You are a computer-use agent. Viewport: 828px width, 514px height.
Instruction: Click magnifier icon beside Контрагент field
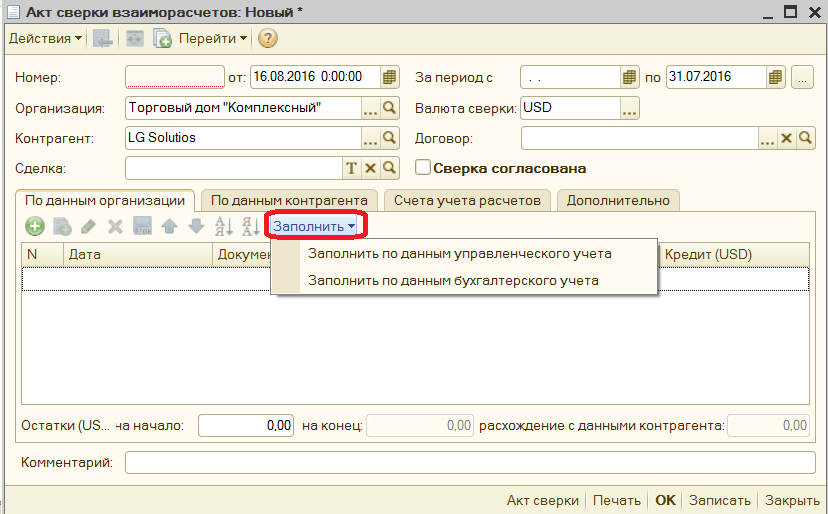pos(390,139)
